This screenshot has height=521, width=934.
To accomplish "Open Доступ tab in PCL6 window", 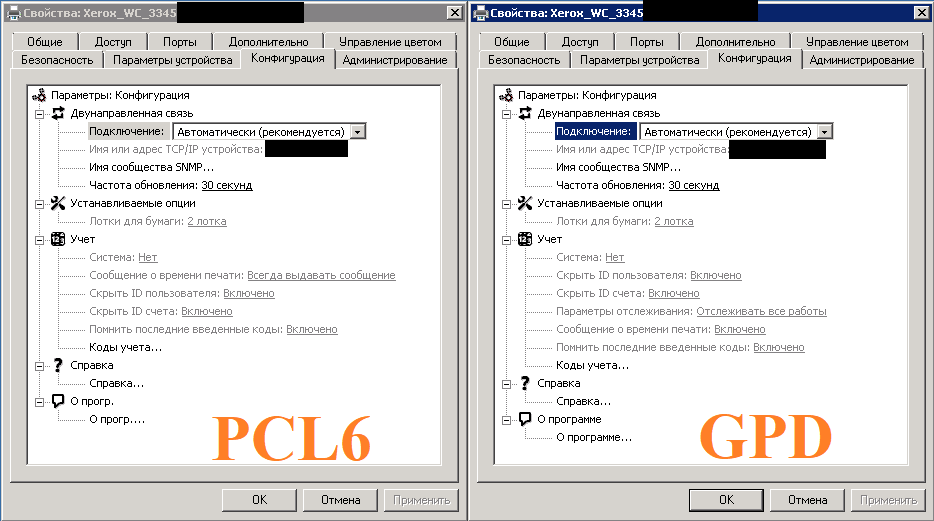I will pos(113,42).
